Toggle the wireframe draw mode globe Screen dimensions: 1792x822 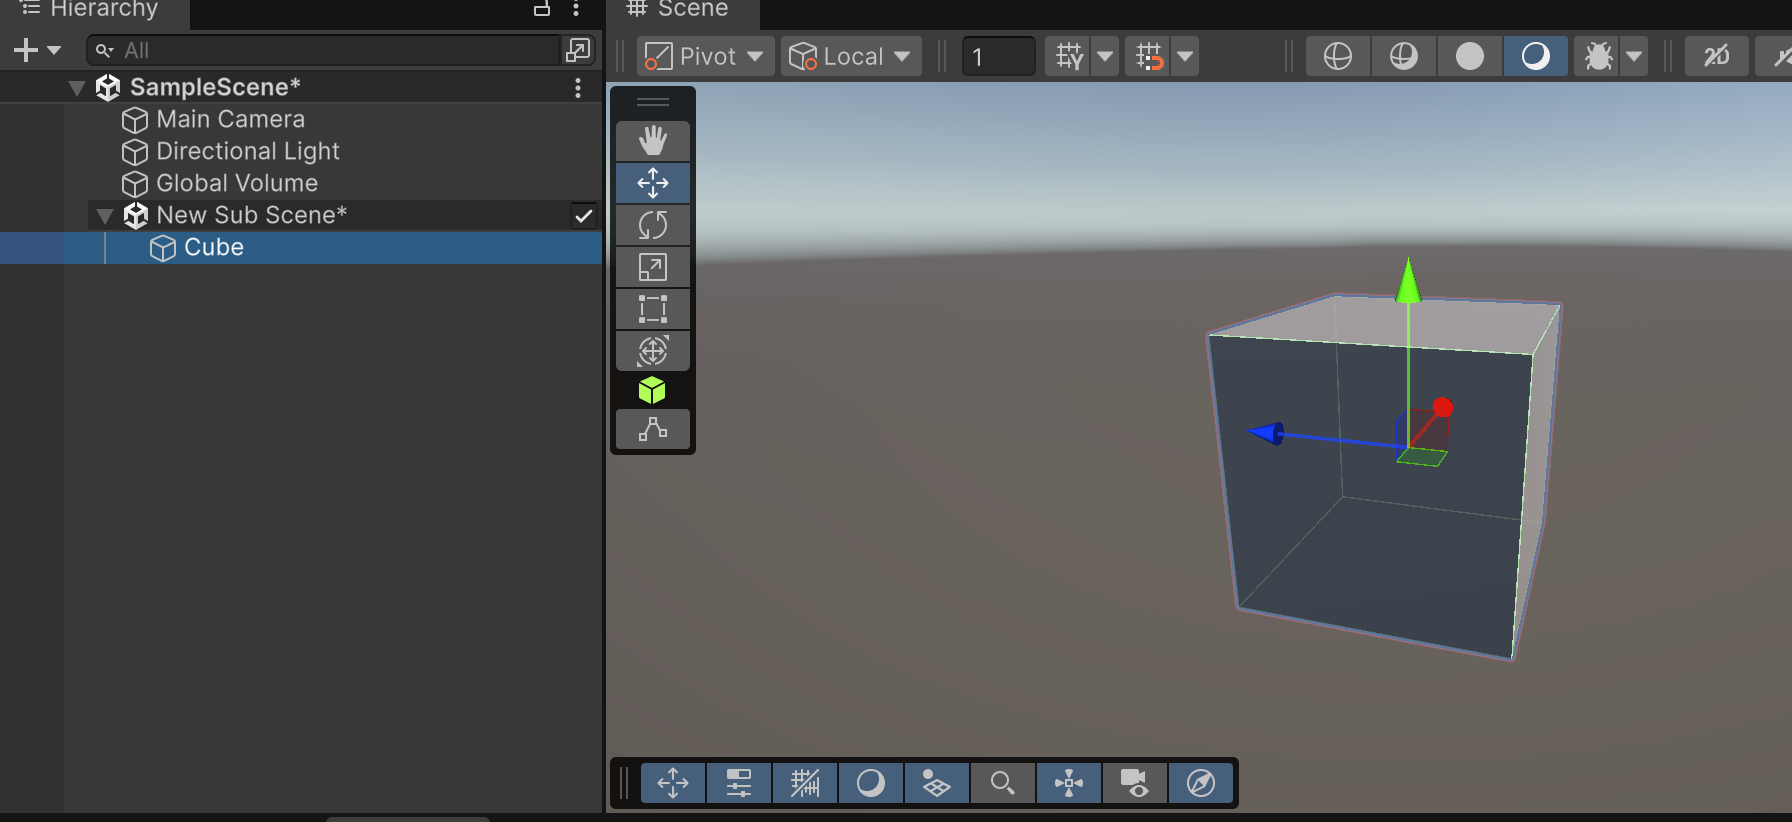tap(1337, 56)
